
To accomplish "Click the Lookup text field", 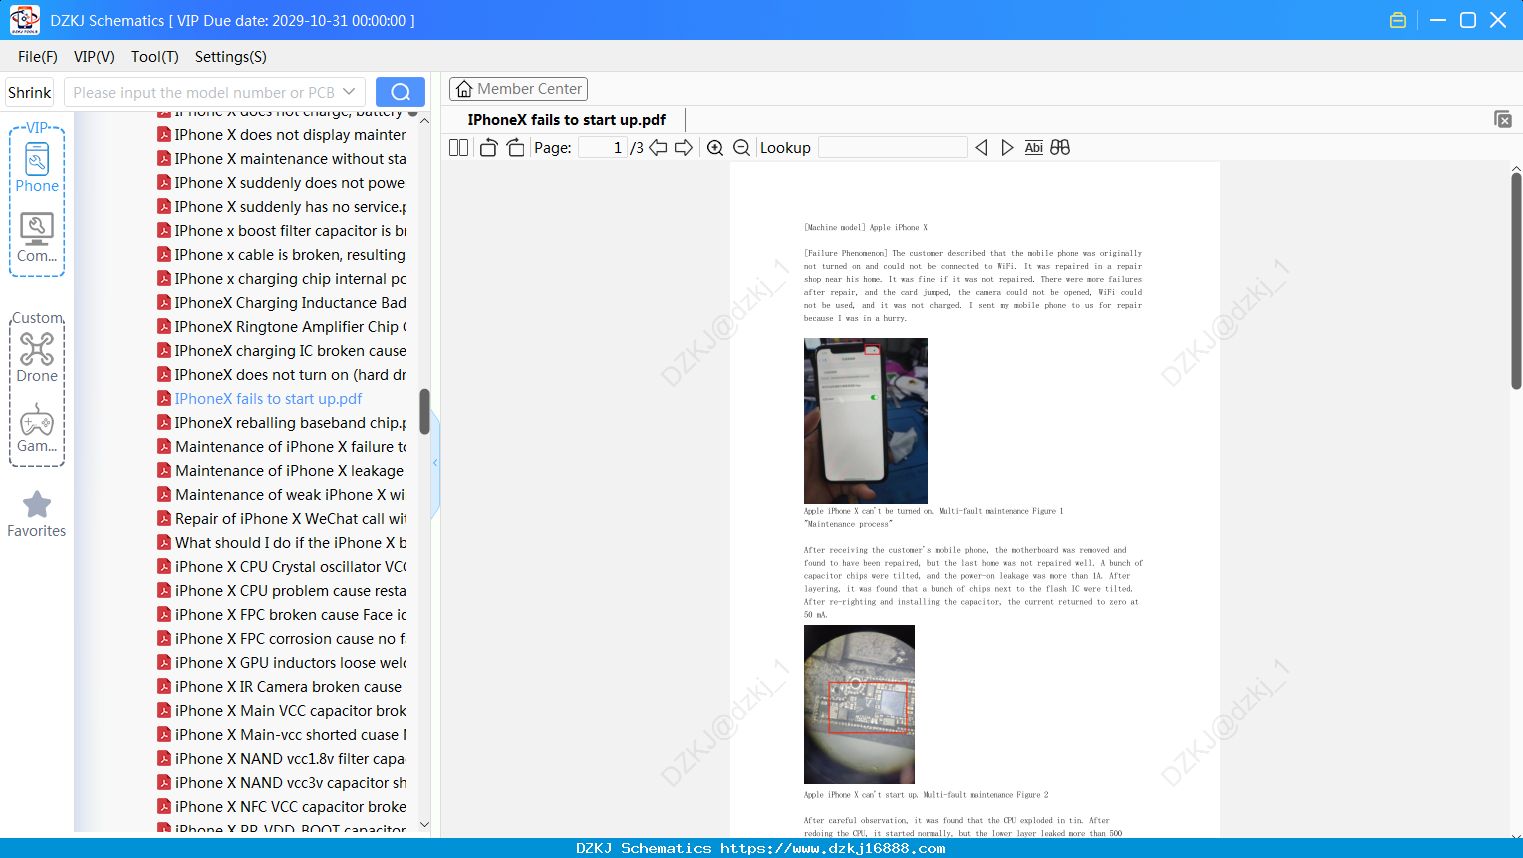I will tap(893, 148).
